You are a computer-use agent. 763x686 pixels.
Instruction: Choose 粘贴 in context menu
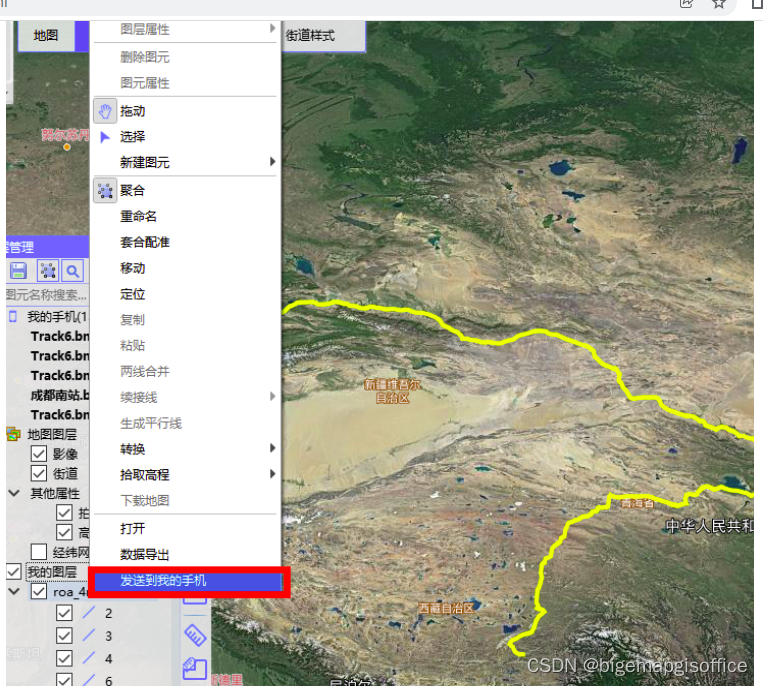pyautogui.click(x=185, y=345)
